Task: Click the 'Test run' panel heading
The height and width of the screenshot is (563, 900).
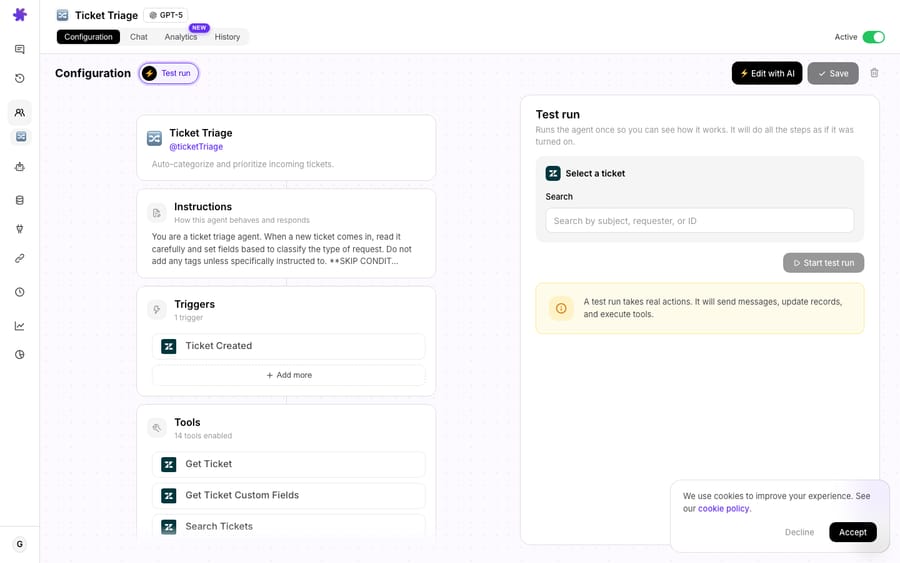Action: click(x=557, y=114)
